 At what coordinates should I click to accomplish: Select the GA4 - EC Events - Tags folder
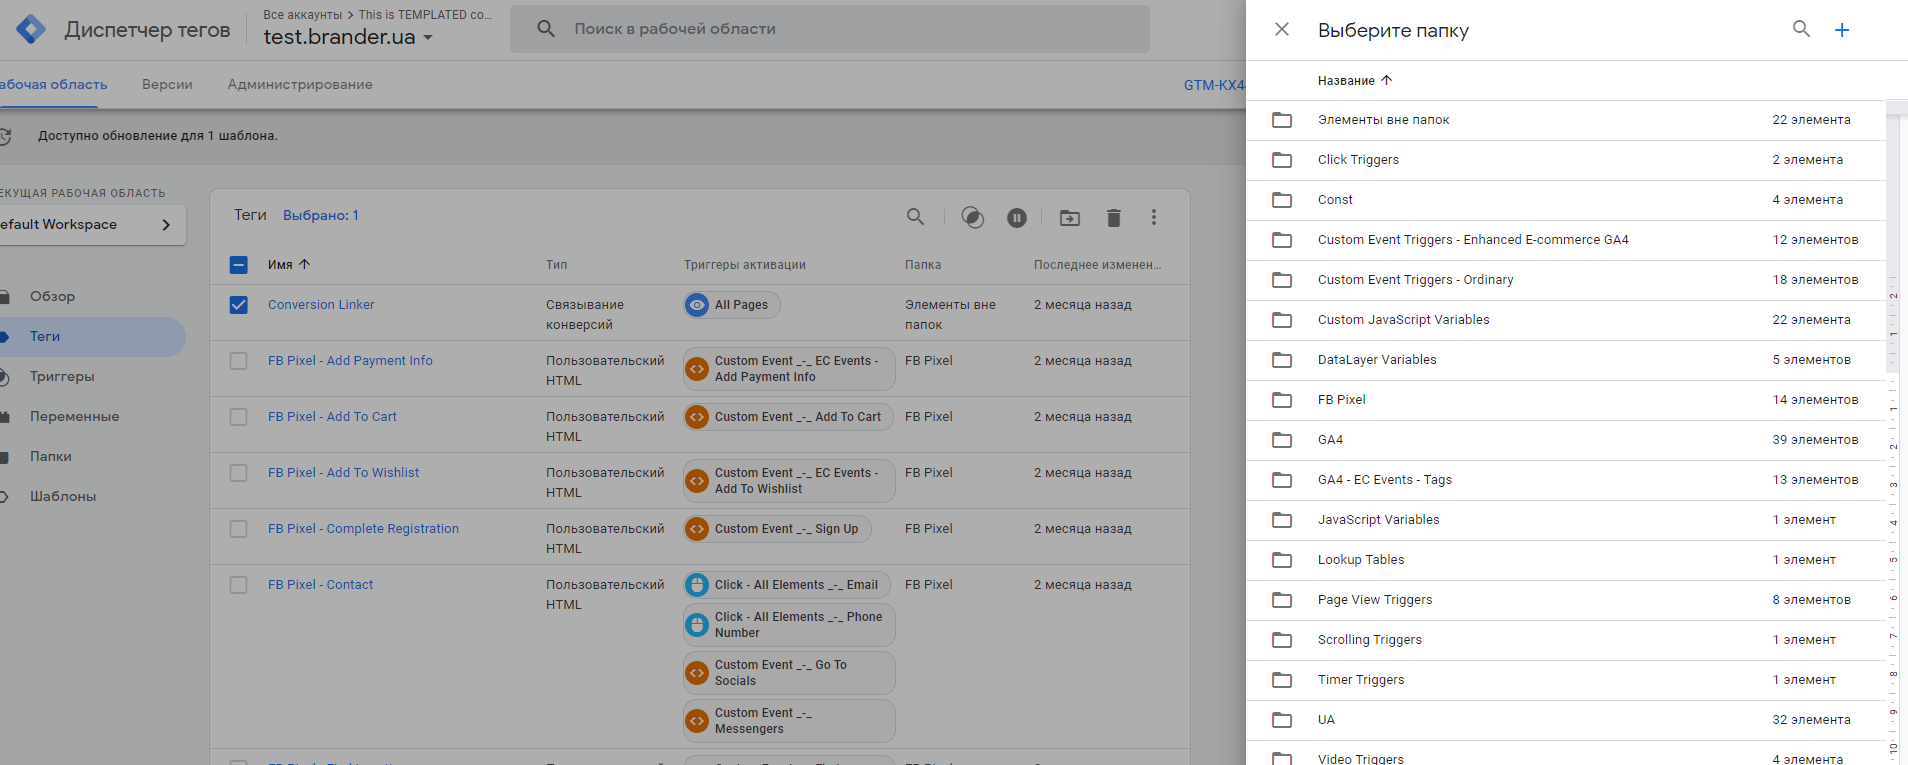(1384, 480)
